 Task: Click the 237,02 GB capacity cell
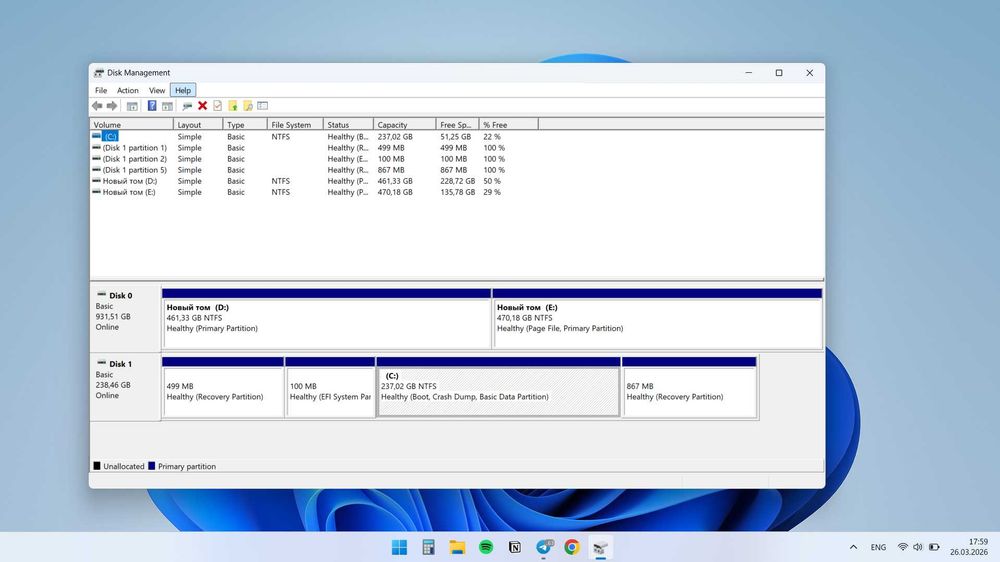pyautogui.click(x=395, y=137)
